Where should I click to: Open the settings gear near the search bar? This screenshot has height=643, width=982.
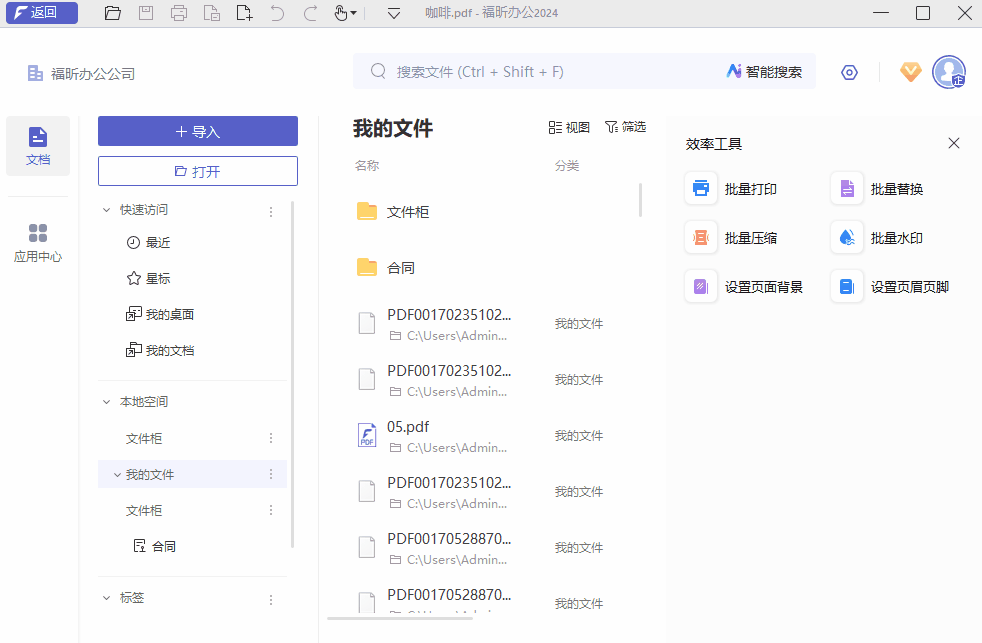pos(849,72)
